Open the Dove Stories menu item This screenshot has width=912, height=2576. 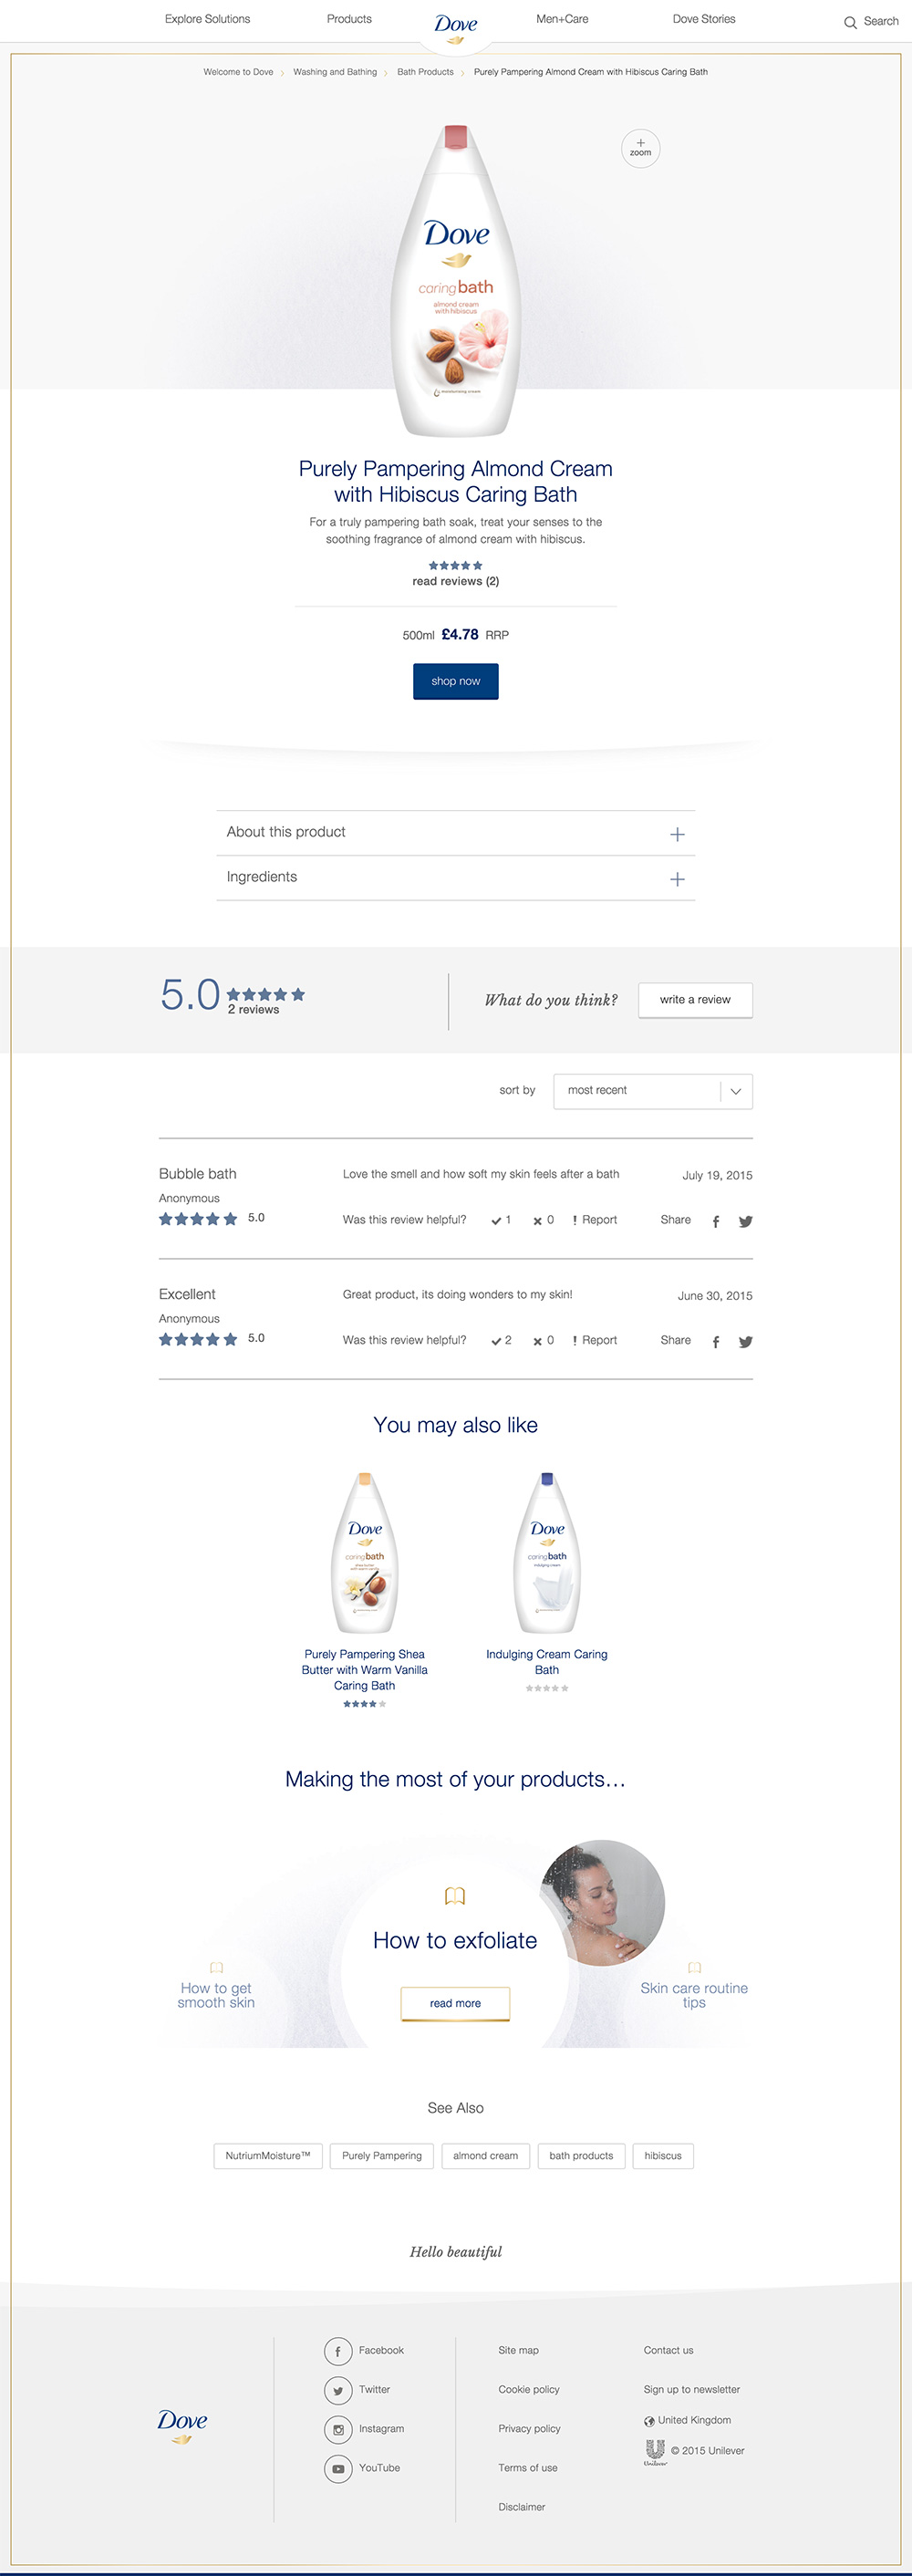704,19
